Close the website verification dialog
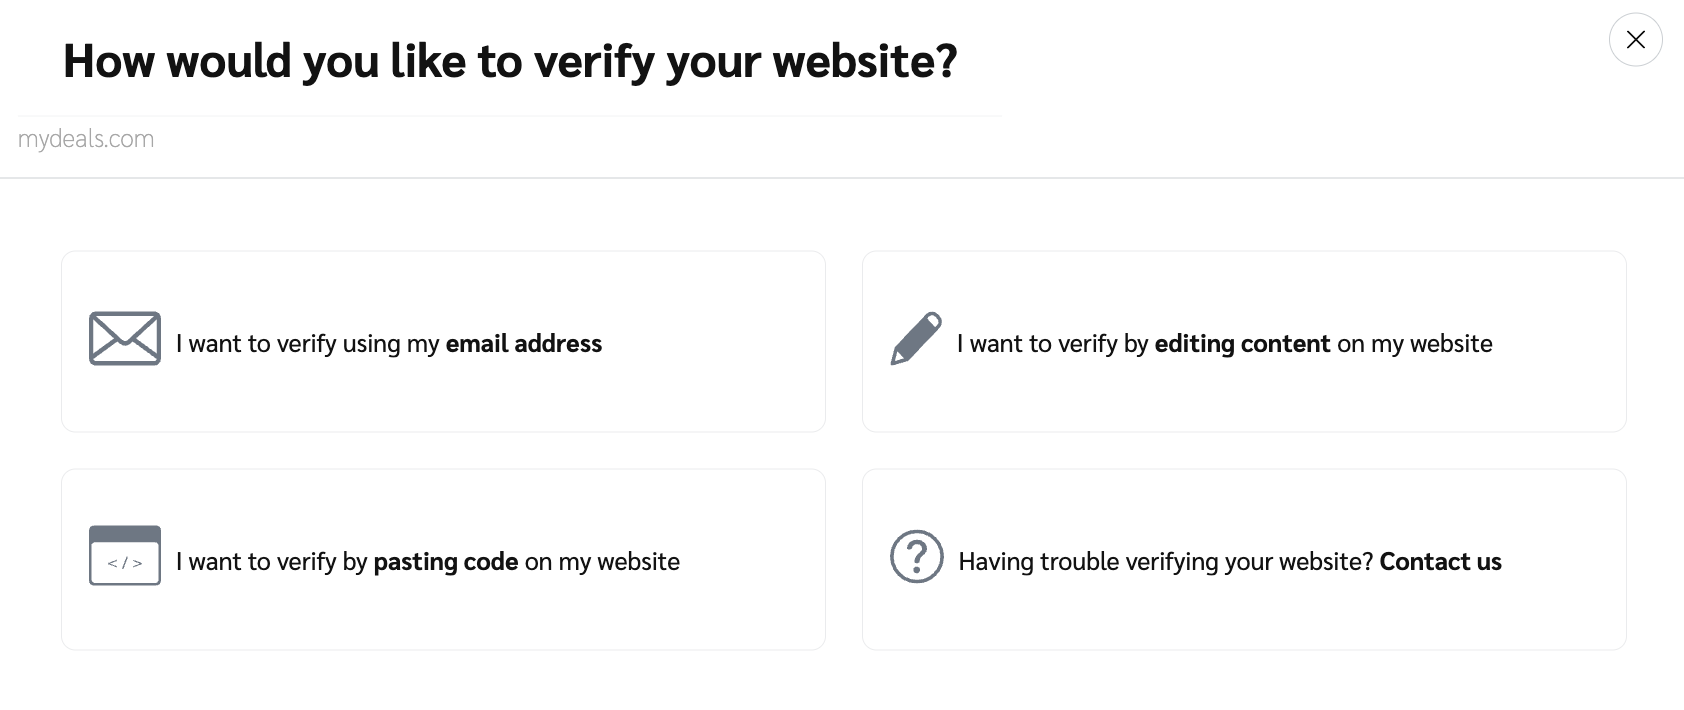The height and width of the screenshot is (710, 1684). [1635, 40]
